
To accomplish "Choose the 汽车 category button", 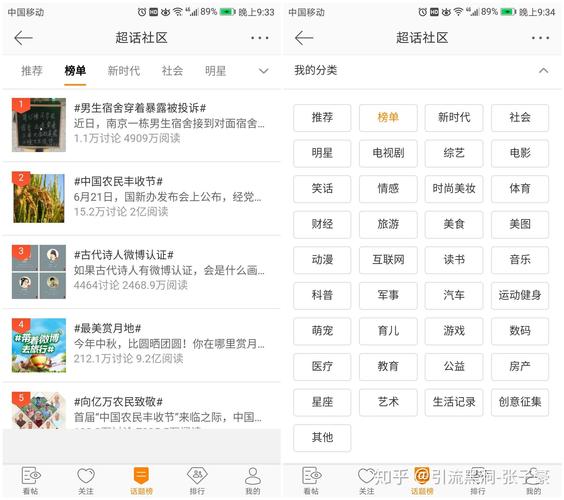I will pyautogui.click(x=454, y=295).
